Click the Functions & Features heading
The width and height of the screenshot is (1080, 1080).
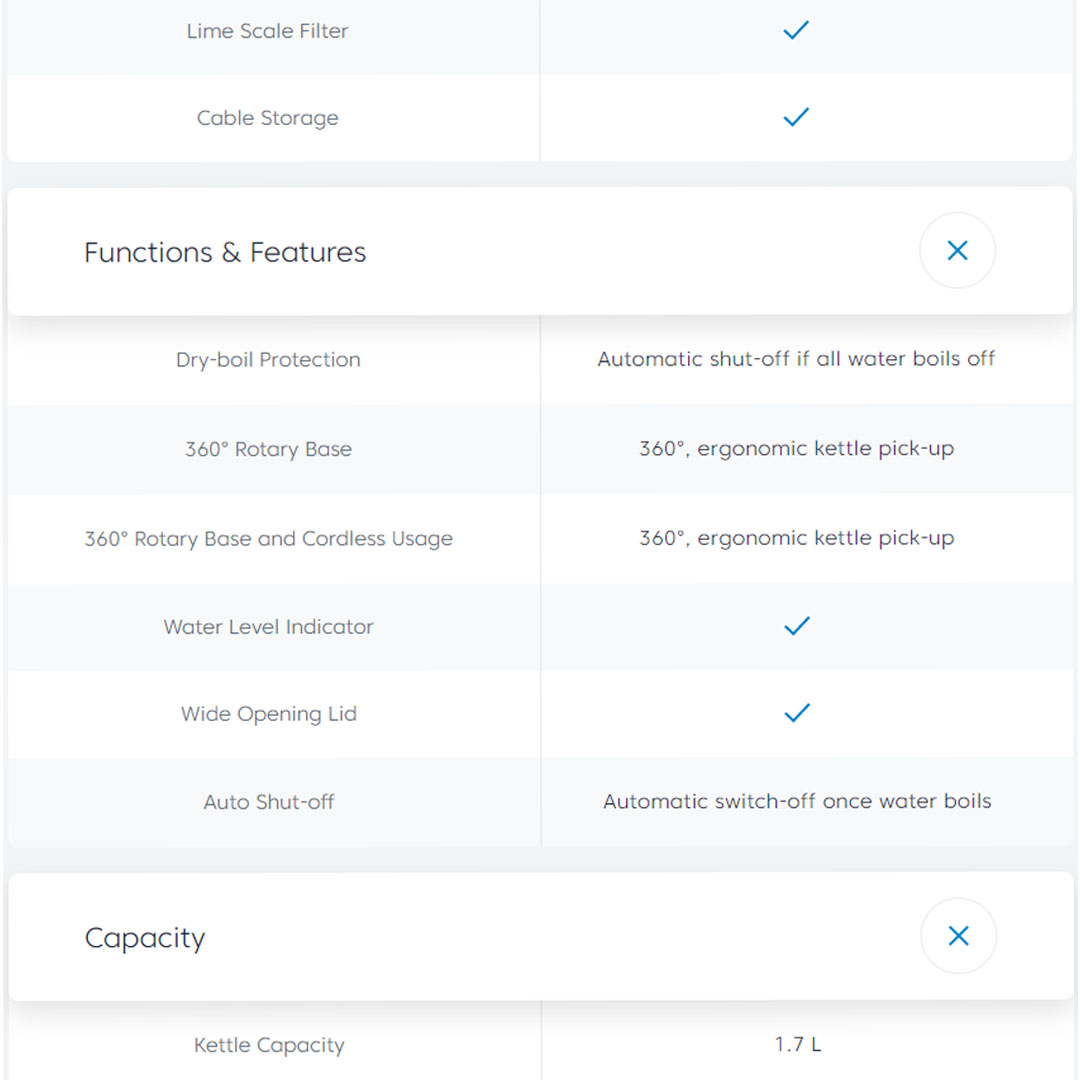tap(225, 252)
